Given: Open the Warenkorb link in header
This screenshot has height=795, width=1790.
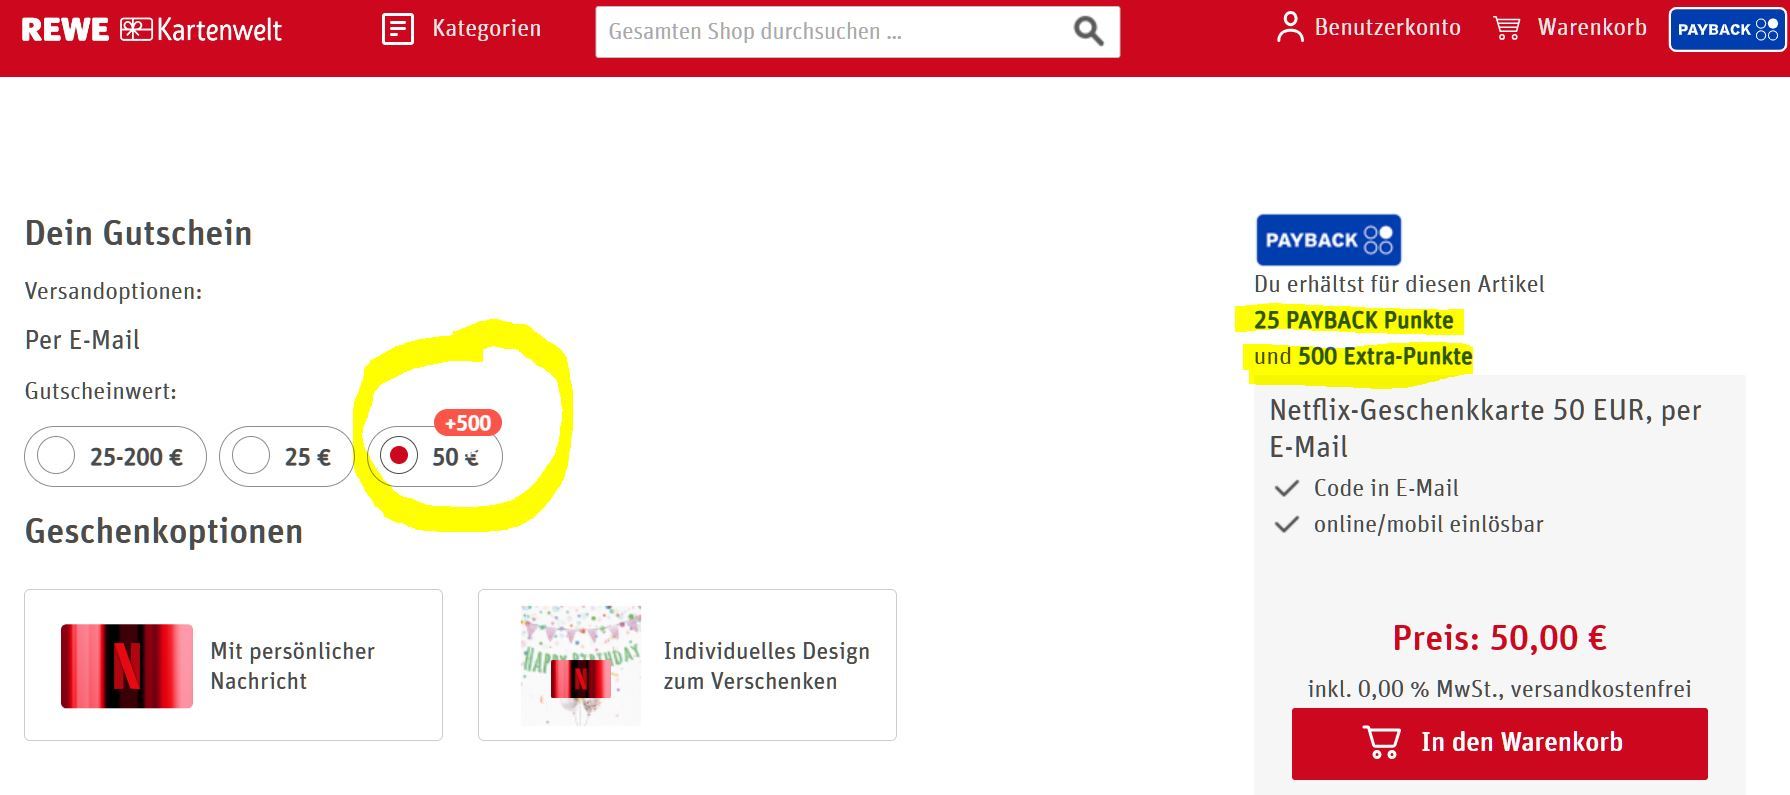Looking at the screenshot, I should [x=1592, y=28].
